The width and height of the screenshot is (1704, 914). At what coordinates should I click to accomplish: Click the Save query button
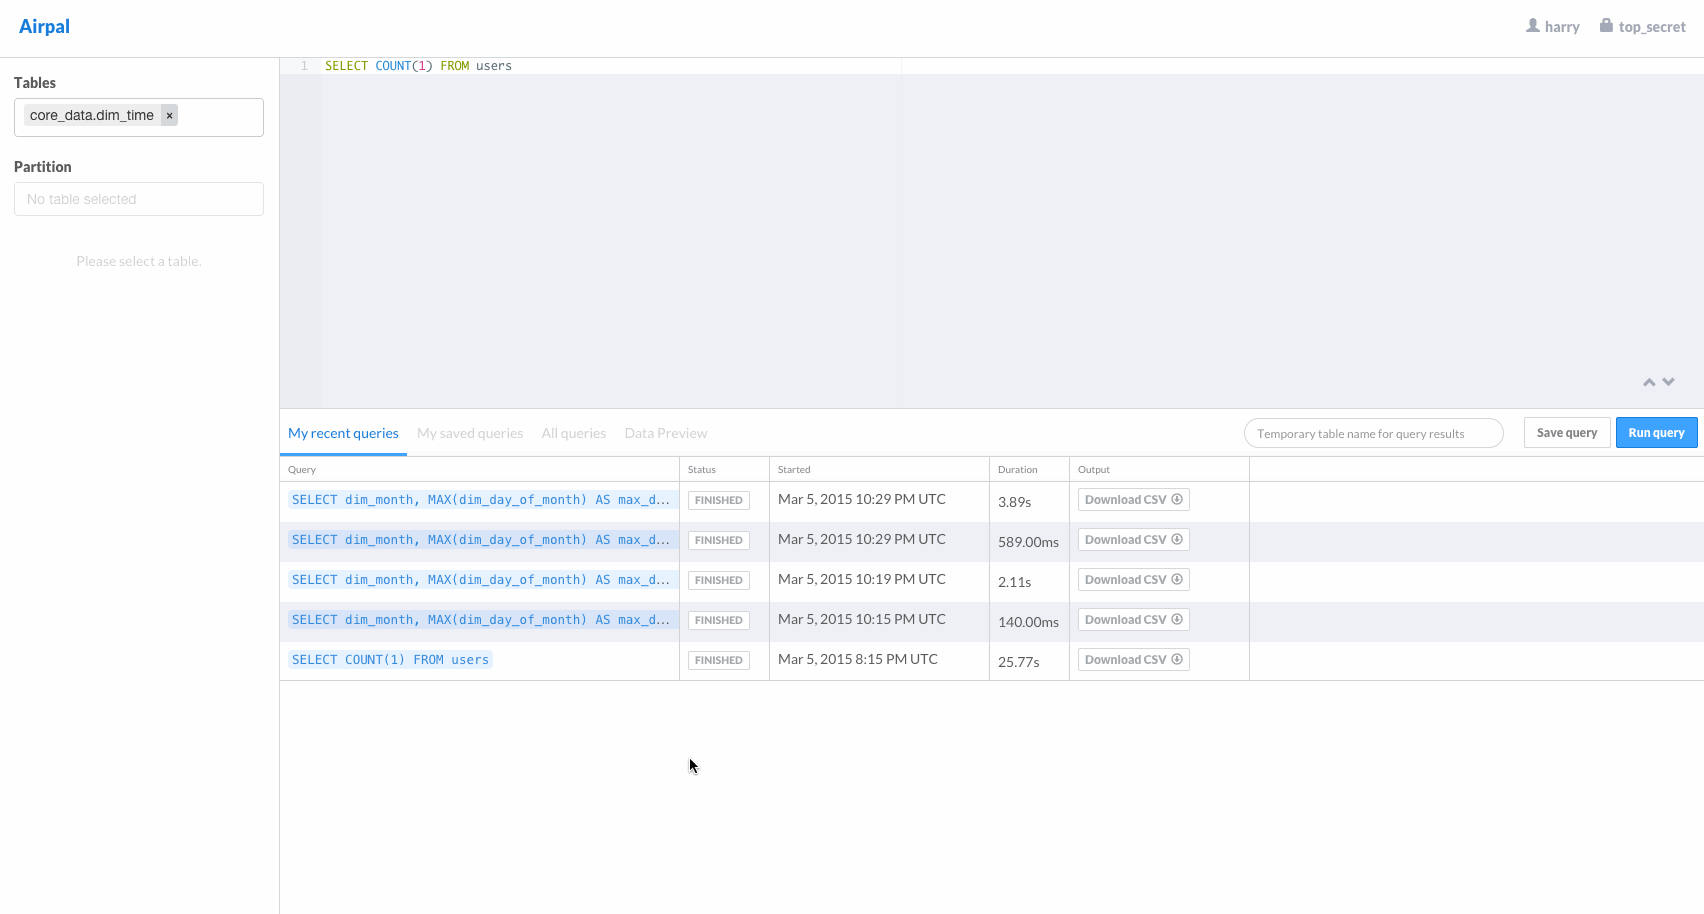(1567, 432)
